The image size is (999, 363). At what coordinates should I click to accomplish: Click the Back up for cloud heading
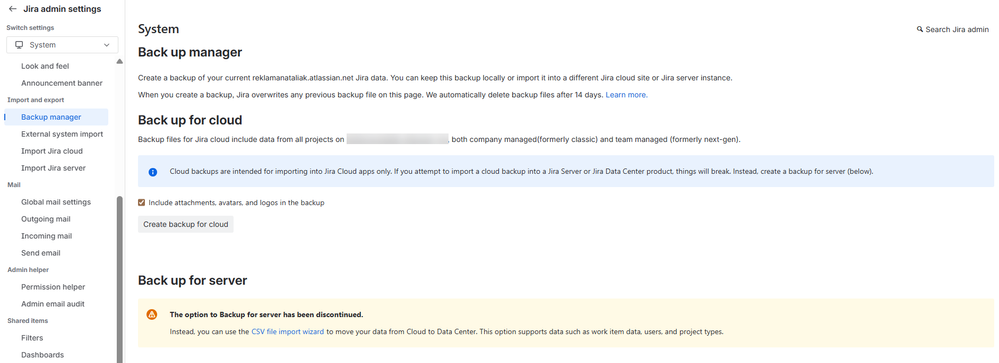(x=190, y=120)
